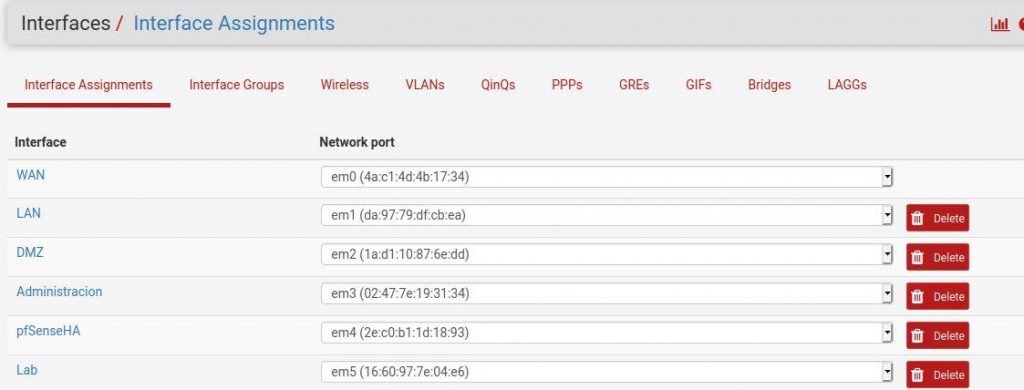Open the WAN network port dropdown
1024x390 pixels.
point(607,176)
